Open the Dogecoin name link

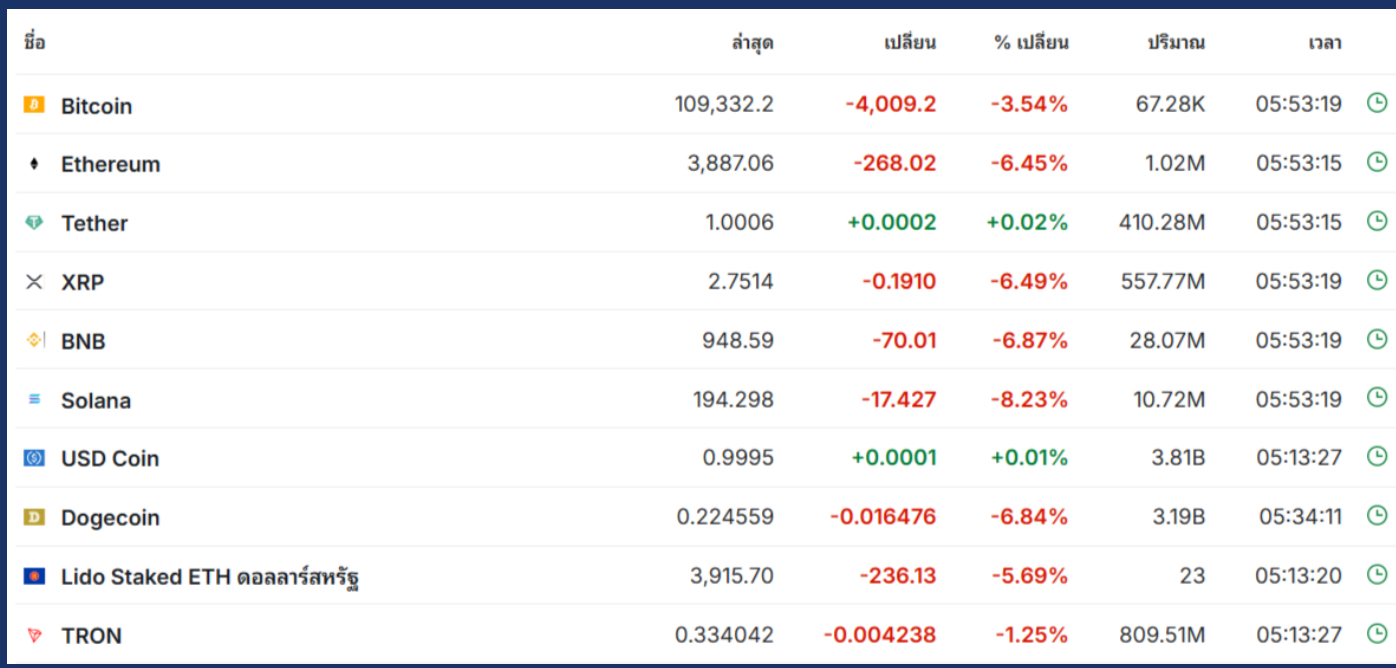click(x=110, y=517)
